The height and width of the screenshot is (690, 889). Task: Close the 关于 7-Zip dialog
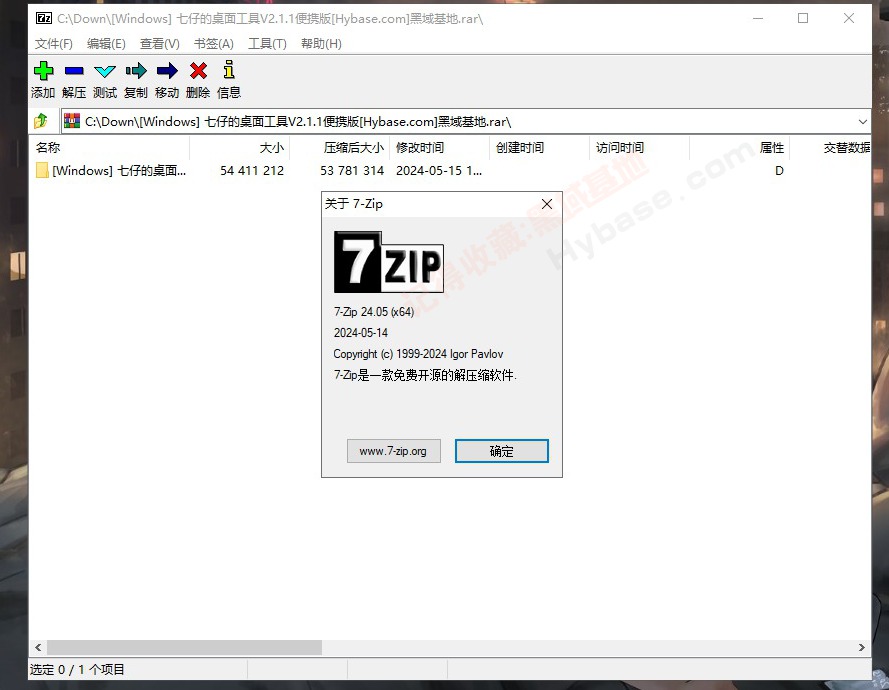click(x=547, y=204)
